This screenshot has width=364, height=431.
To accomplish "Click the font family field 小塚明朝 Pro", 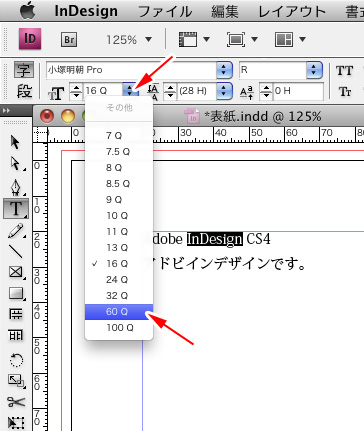I will 131,70.
